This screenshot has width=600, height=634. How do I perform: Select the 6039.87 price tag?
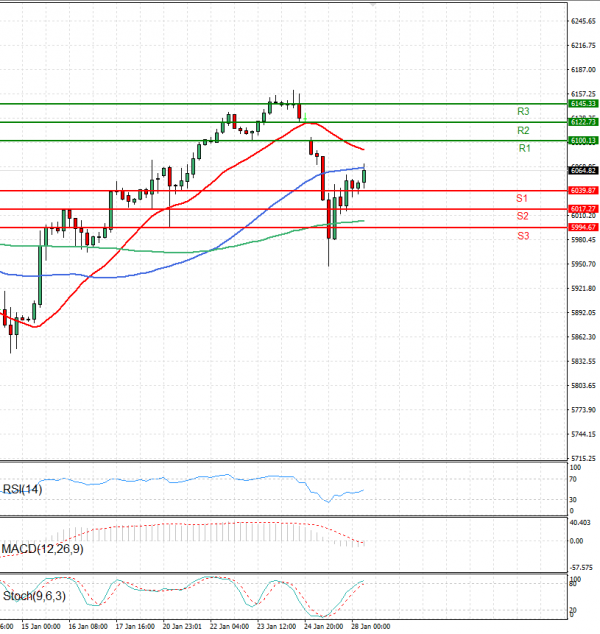(x=583, y=190)
